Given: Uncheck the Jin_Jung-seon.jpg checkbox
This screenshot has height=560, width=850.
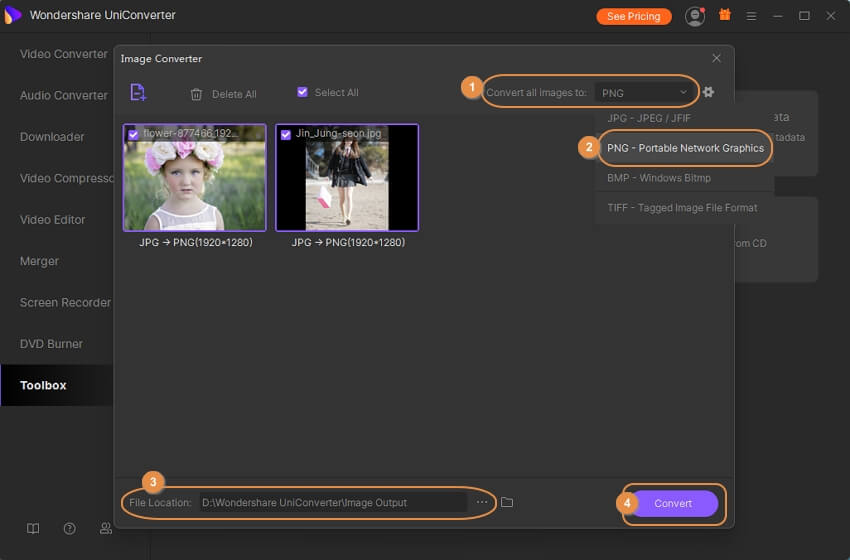Looking at the screenshot, I should click(286, 134).
